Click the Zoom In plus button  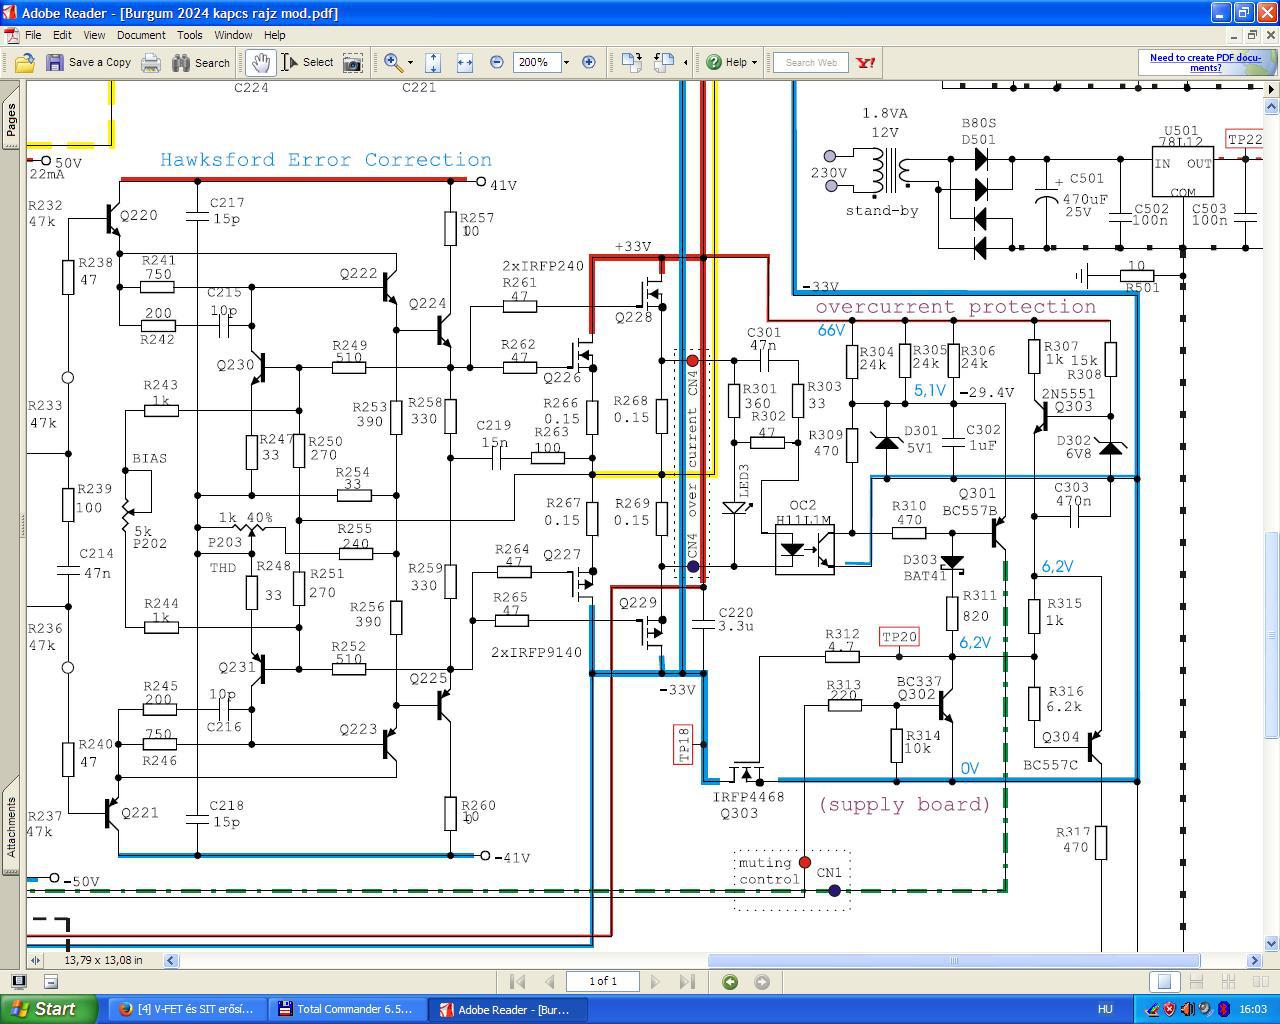(x=589, y=62)
